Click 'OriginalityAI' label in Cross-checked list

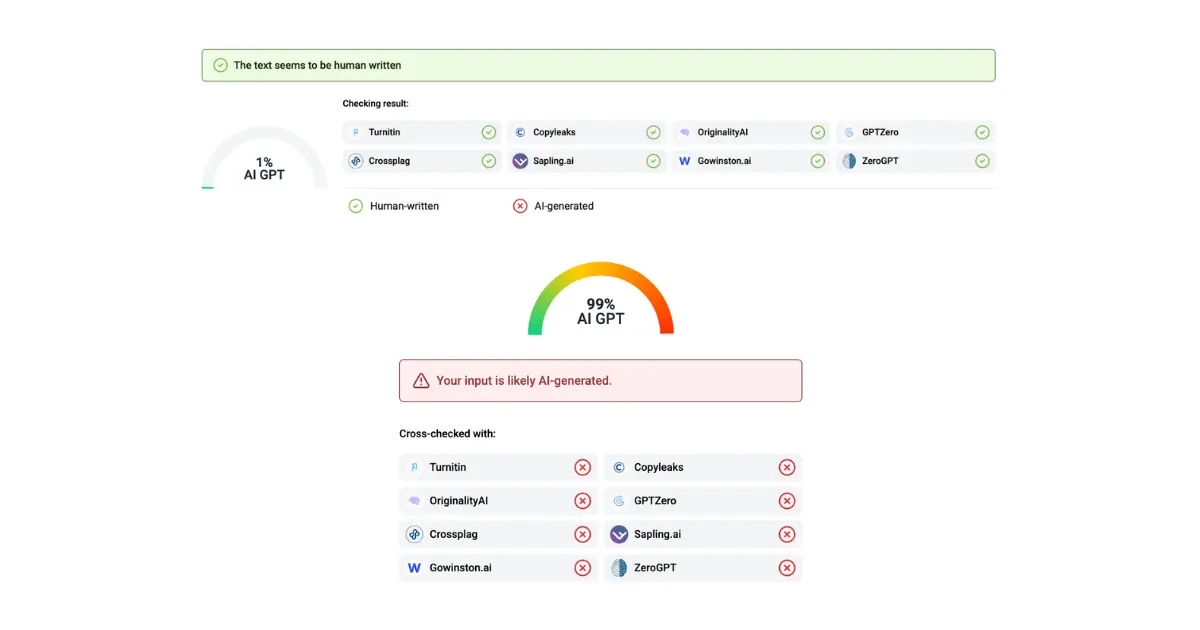pyautogui.click(x=459, y=501)
